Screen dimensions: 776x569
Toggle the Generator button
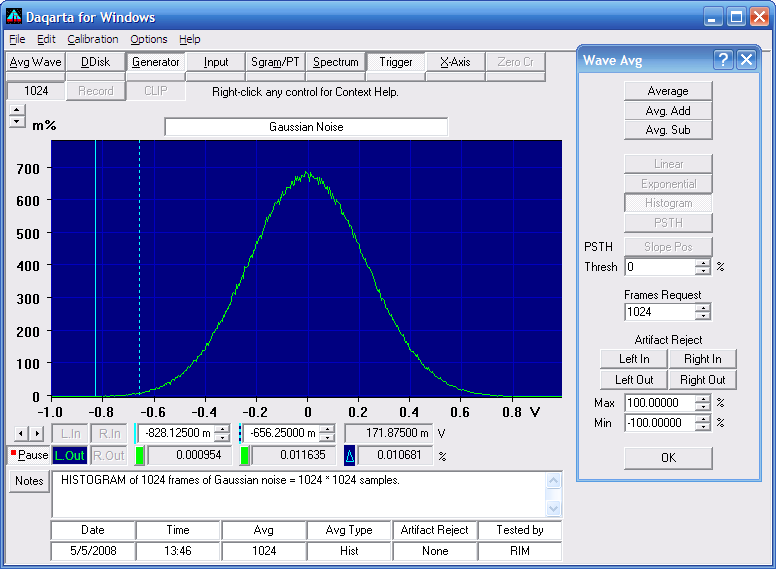155,62
